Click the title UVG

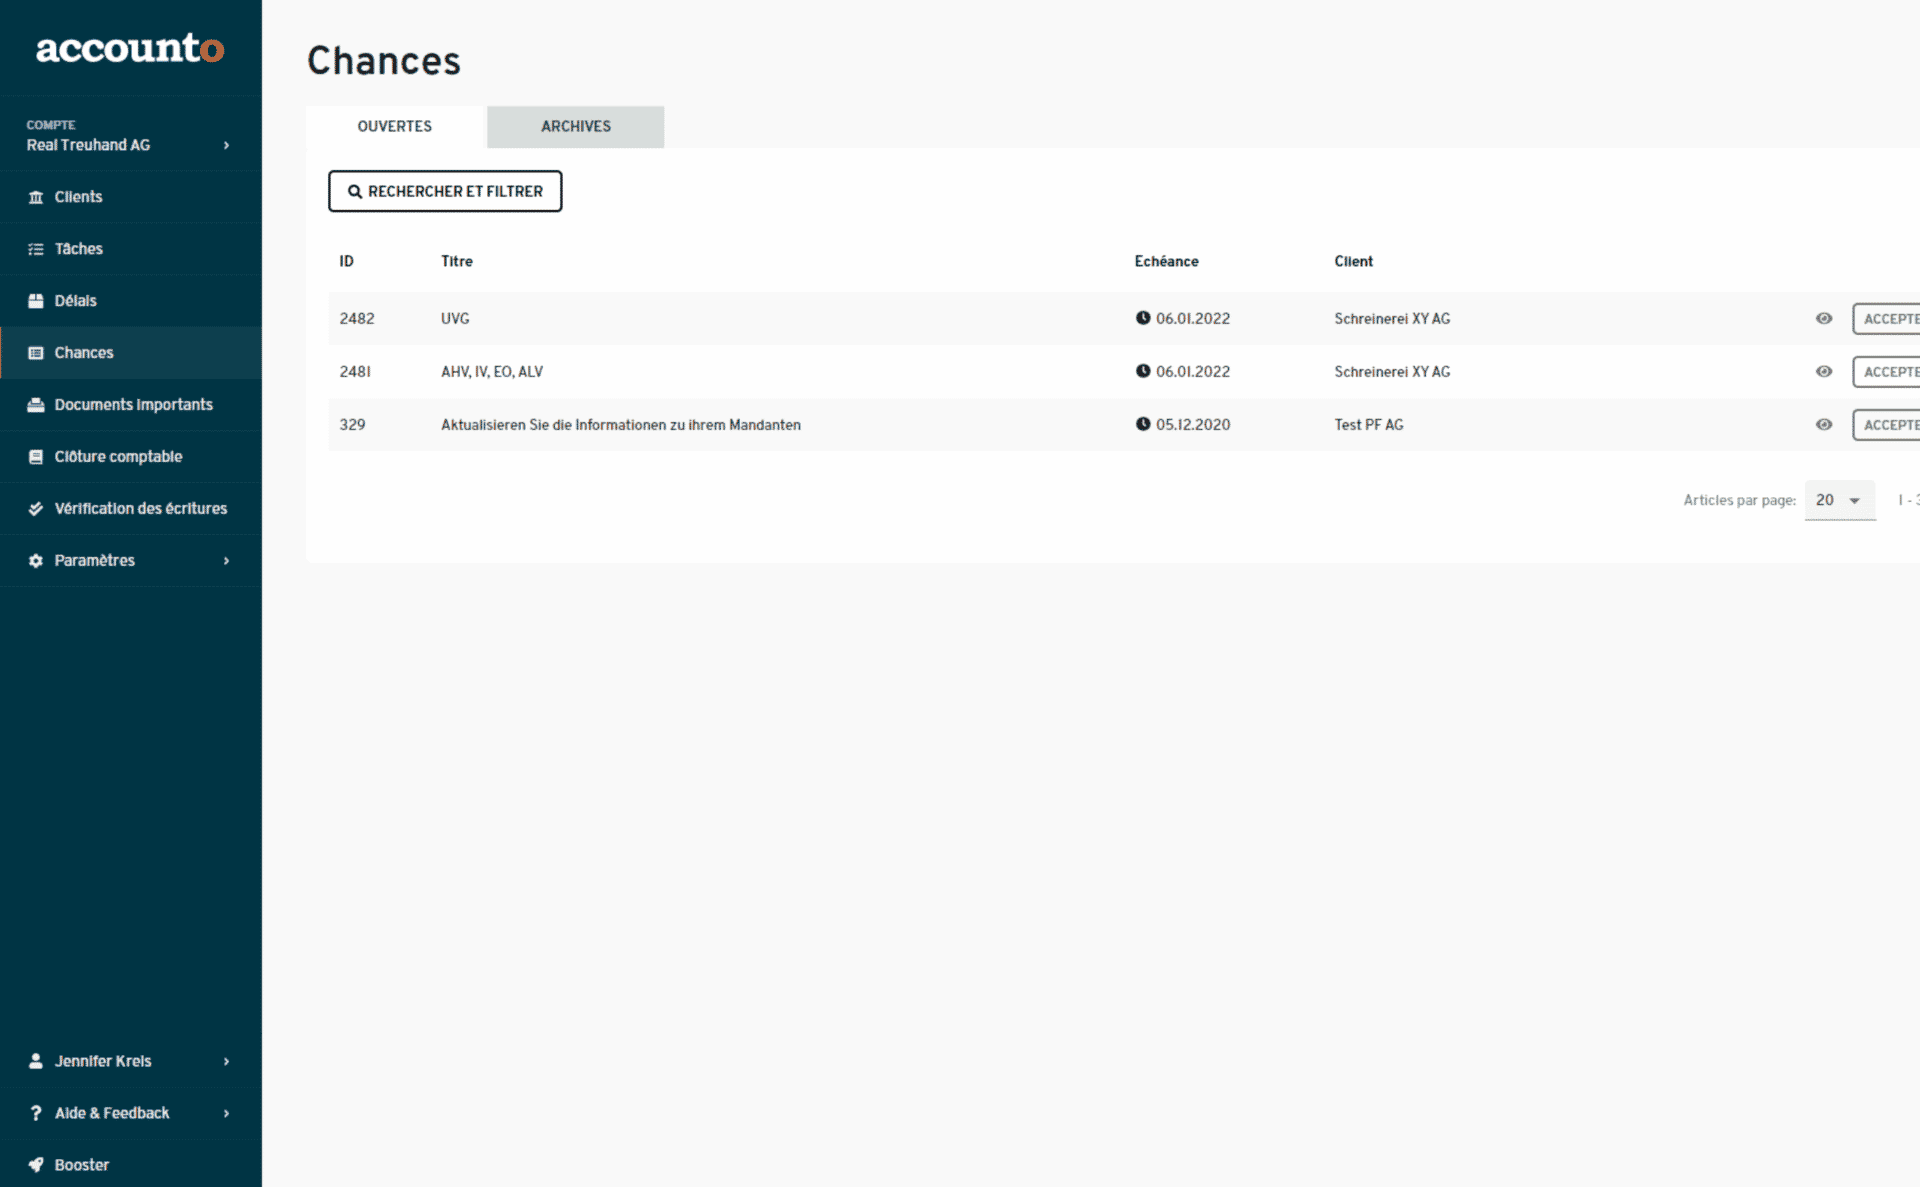pos(455,318)
